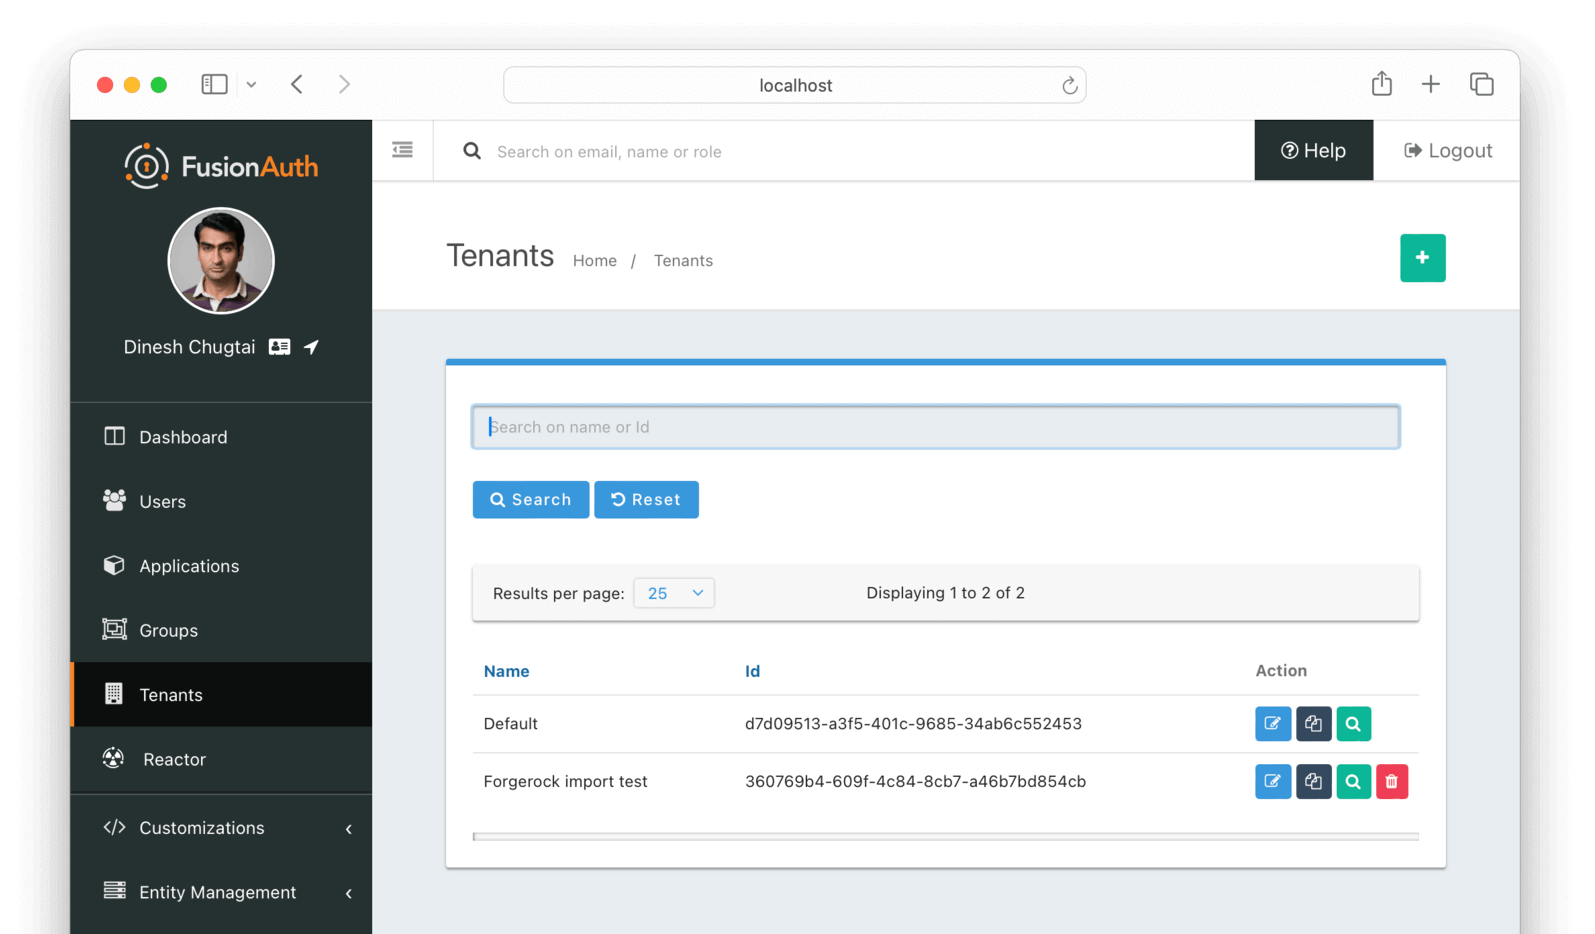Expand the Customizations submenu
Screen dimensions: 1595x934
tap(221, 828)
